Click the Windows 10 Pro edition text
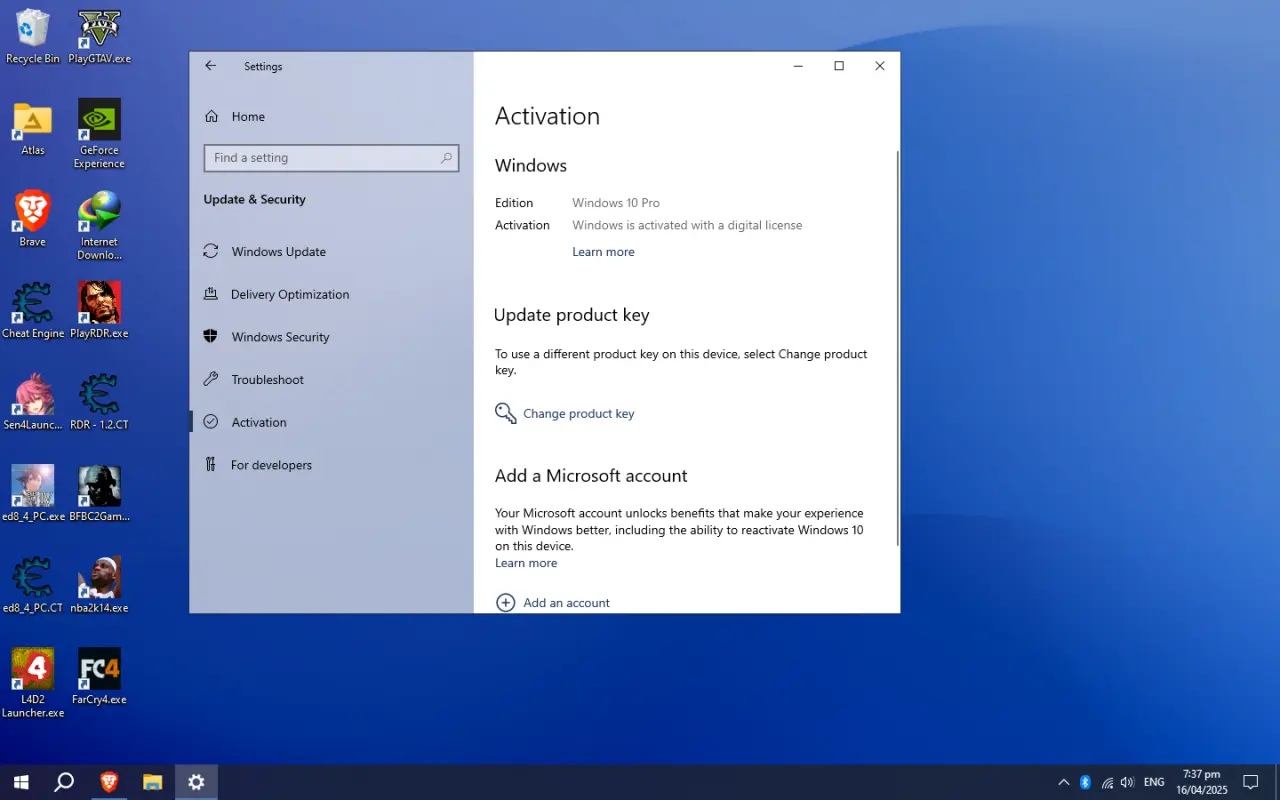Screen dimensions: 1280x800 click(616, 203)
